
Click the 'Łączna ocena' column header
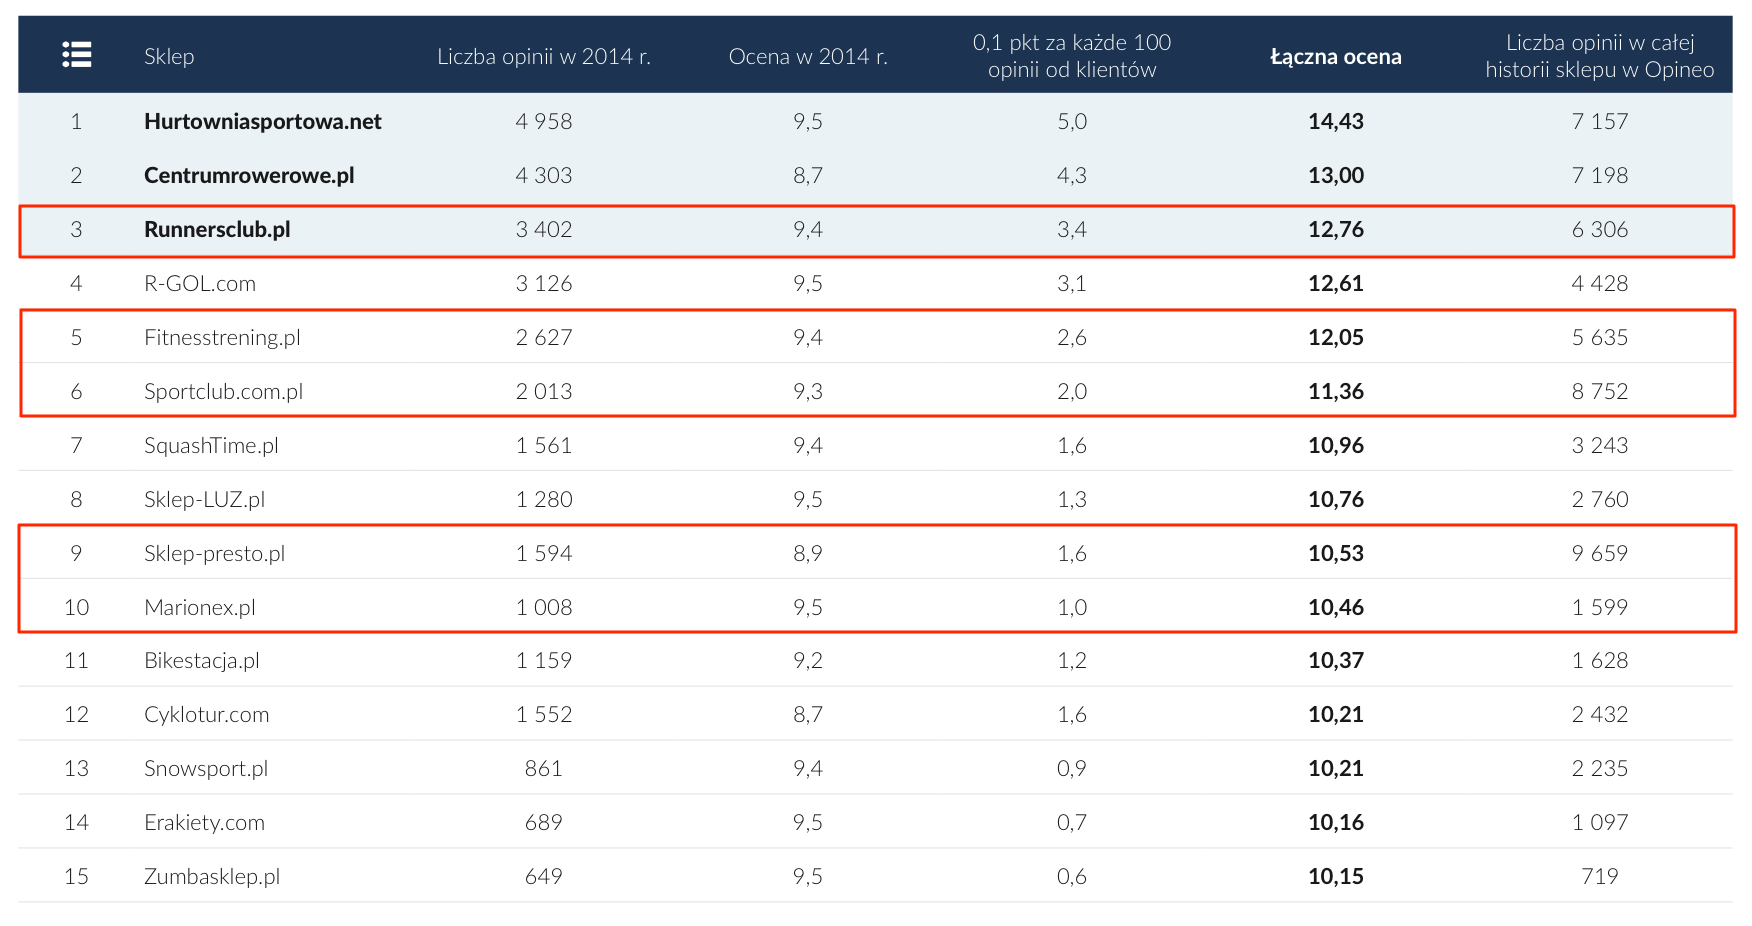click(1336, 56)
